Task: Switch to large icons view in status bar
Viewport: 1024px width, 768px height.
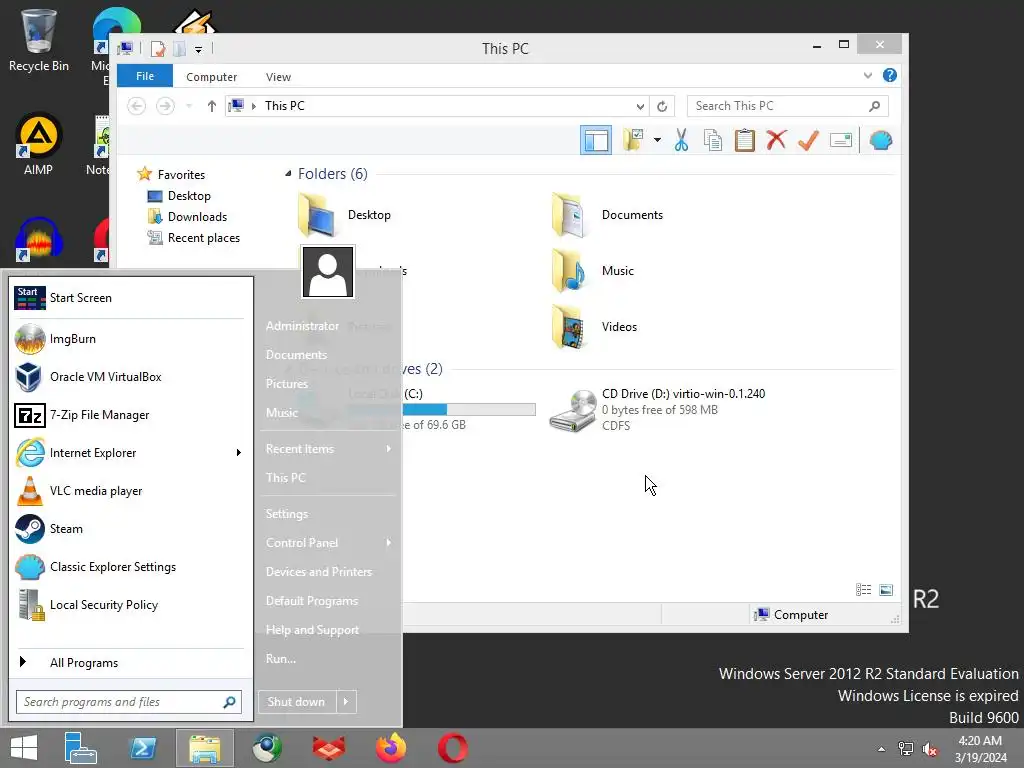Action: pyautogui.click(x=886, y=590)
